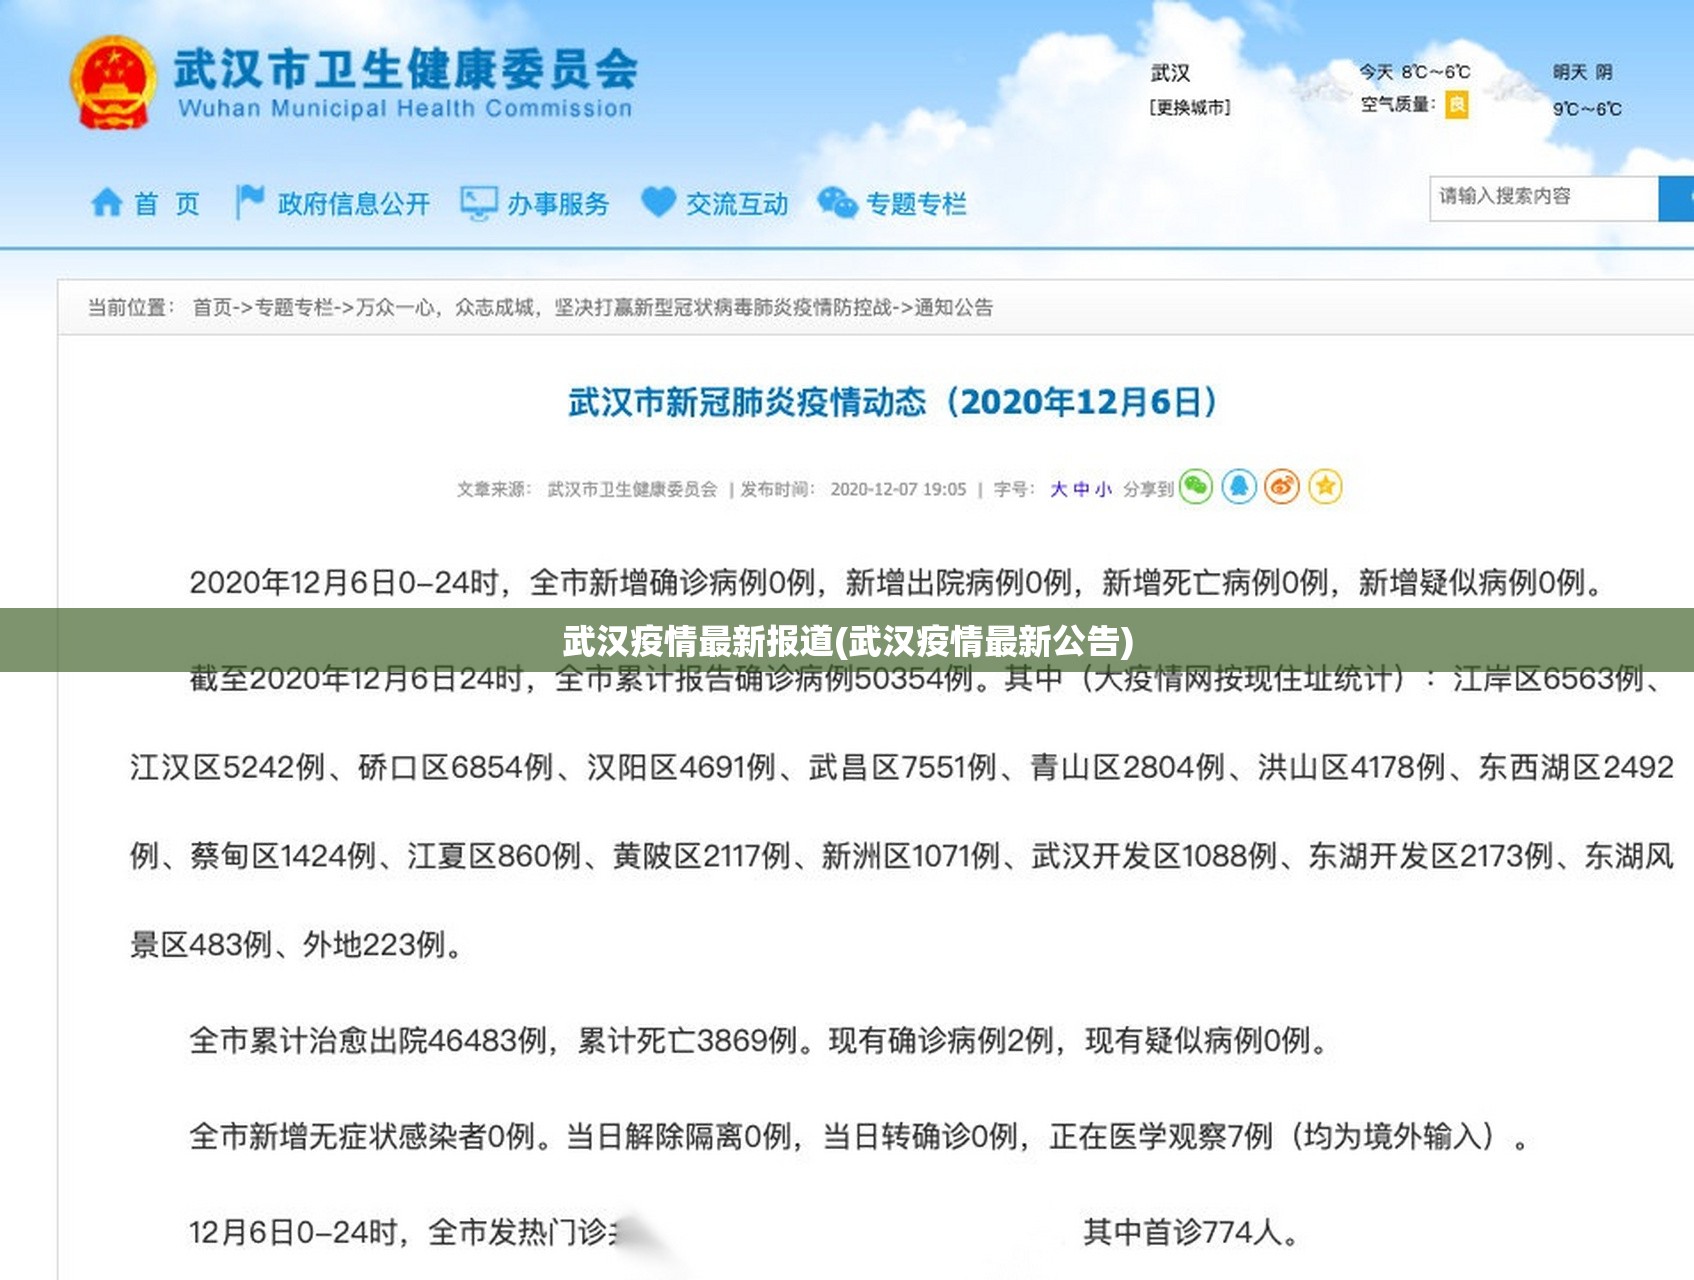Click the 武汉 city name in weather
1694x1280 pixels.
tap(1170, 73)
